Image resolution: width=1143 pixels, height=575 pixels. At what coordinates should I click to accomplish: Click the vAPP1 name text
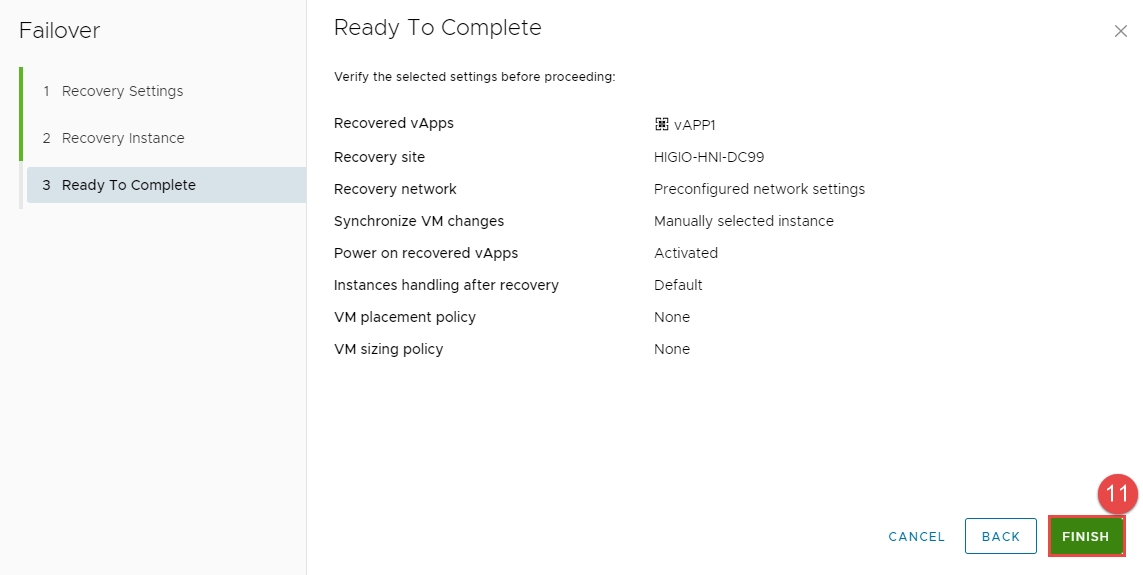coord(695,125)
